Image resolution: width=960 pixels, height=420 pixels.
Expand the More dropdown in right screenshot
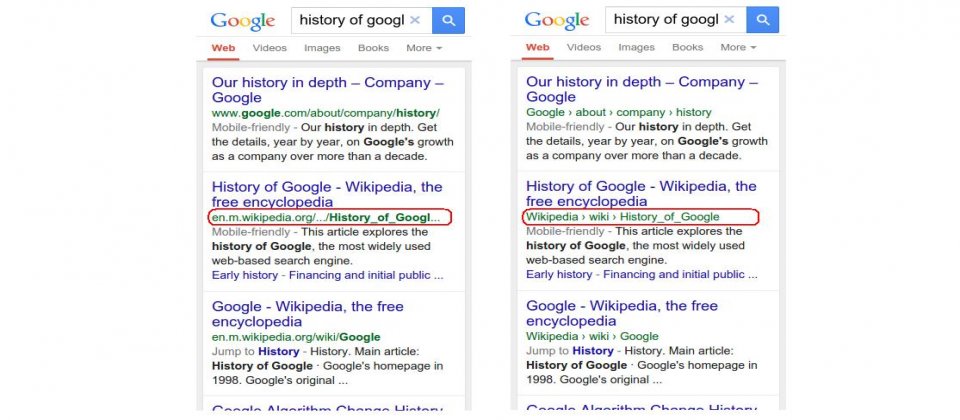click(738, 47)
